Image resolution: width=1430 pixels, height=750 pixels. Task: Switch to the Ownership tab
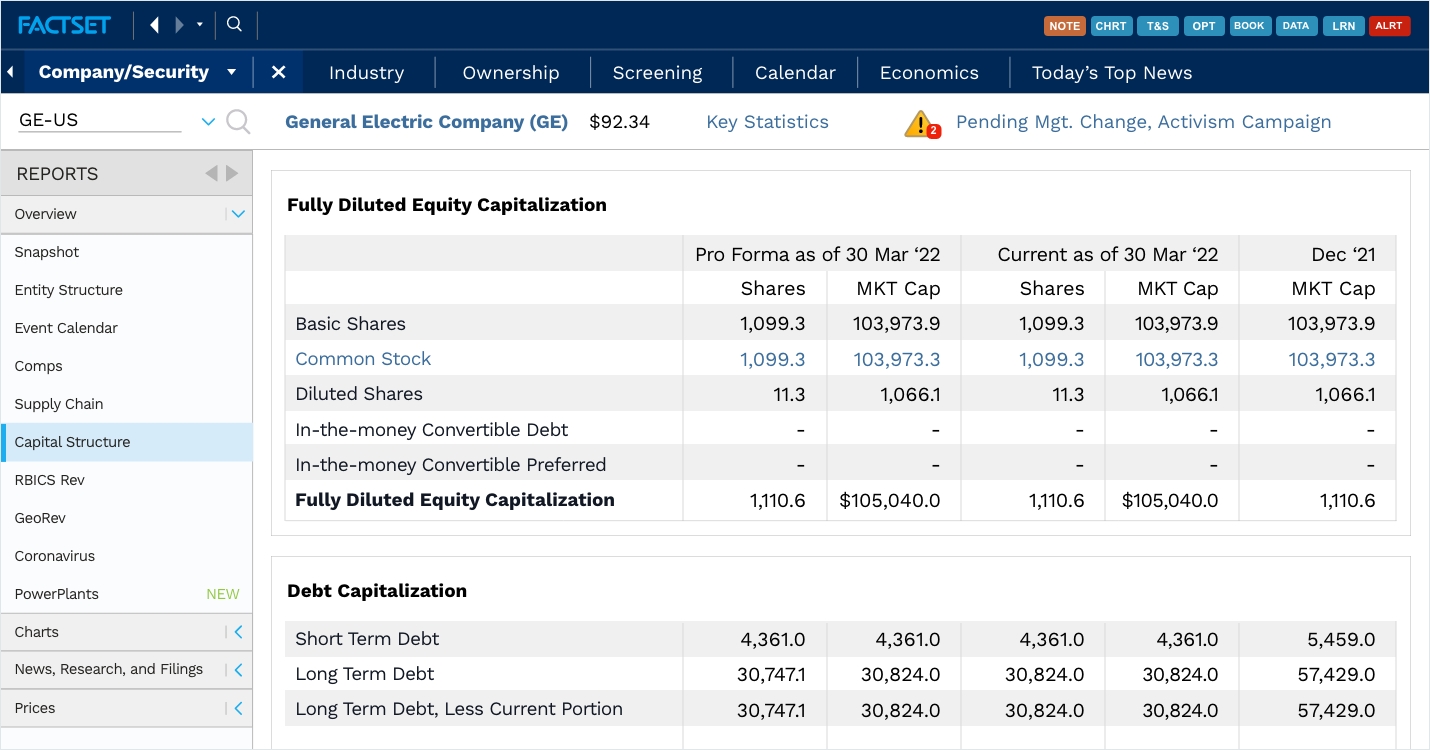[x=511, y=73]
